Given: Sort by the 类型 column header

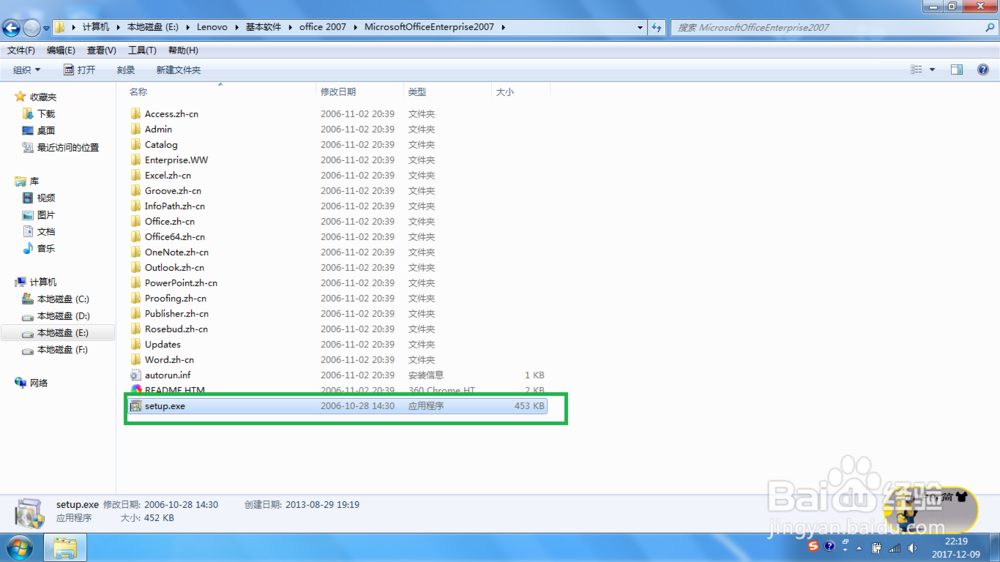Looking at the screenshot, I should point(417,92).
